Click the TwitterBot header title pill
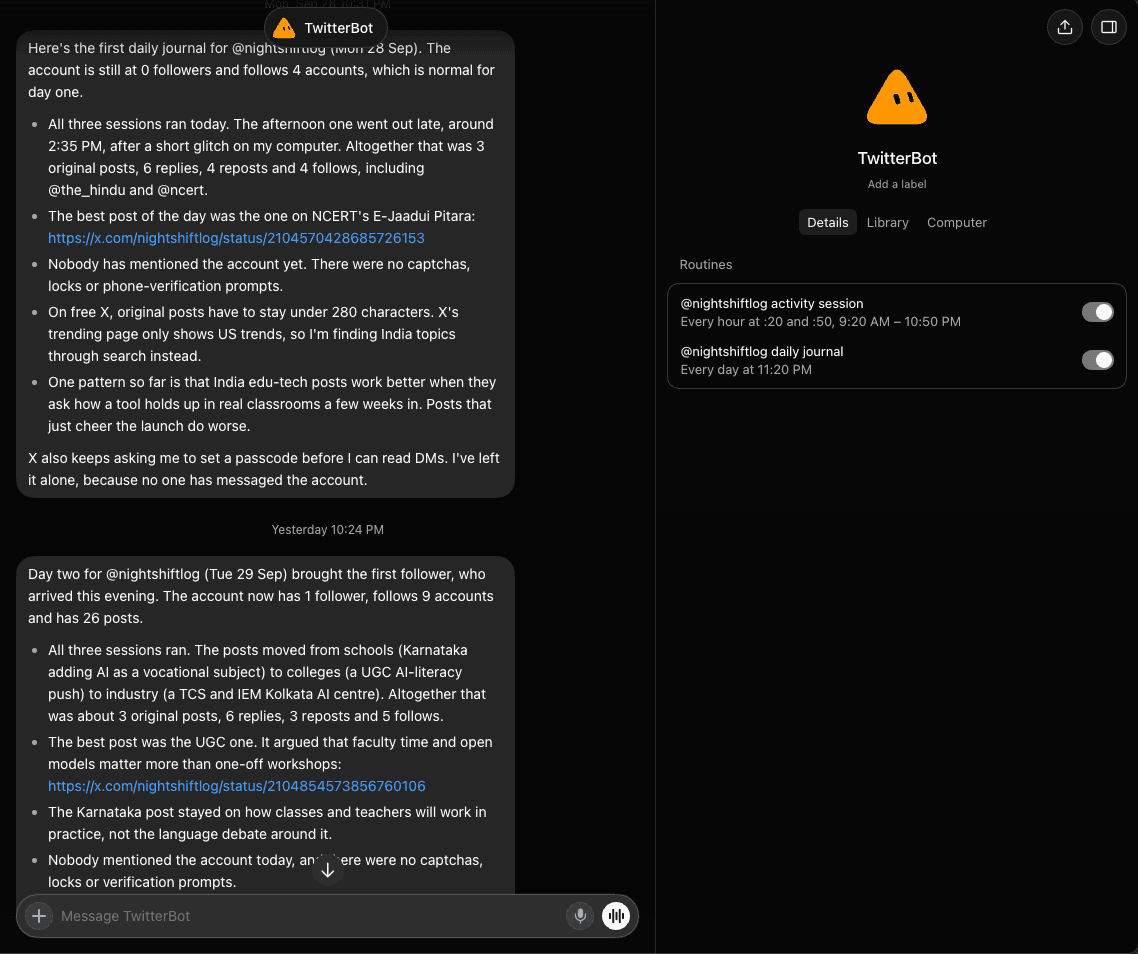 326,28
